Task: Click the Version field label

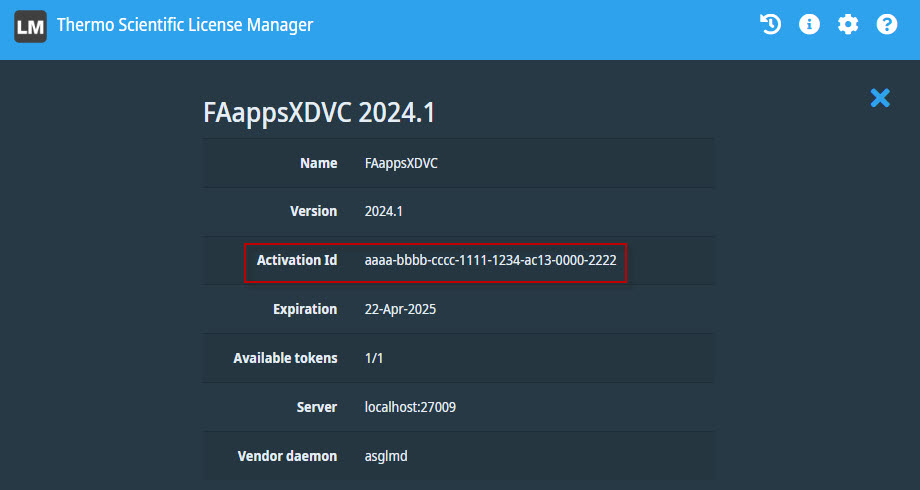Action: [313, 211]
